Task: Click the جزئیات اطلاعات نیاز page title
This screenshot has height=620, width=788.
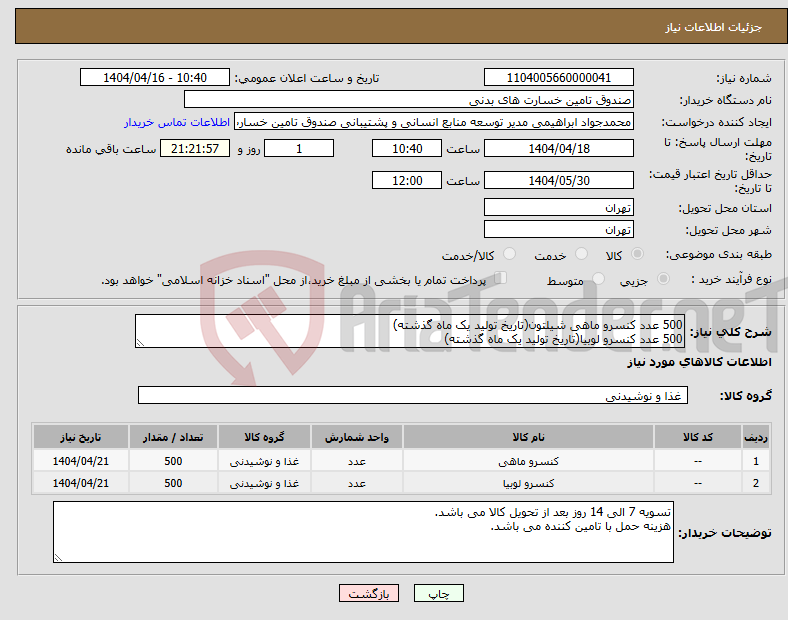Action: pyautogui.click(x=714, y=27)
